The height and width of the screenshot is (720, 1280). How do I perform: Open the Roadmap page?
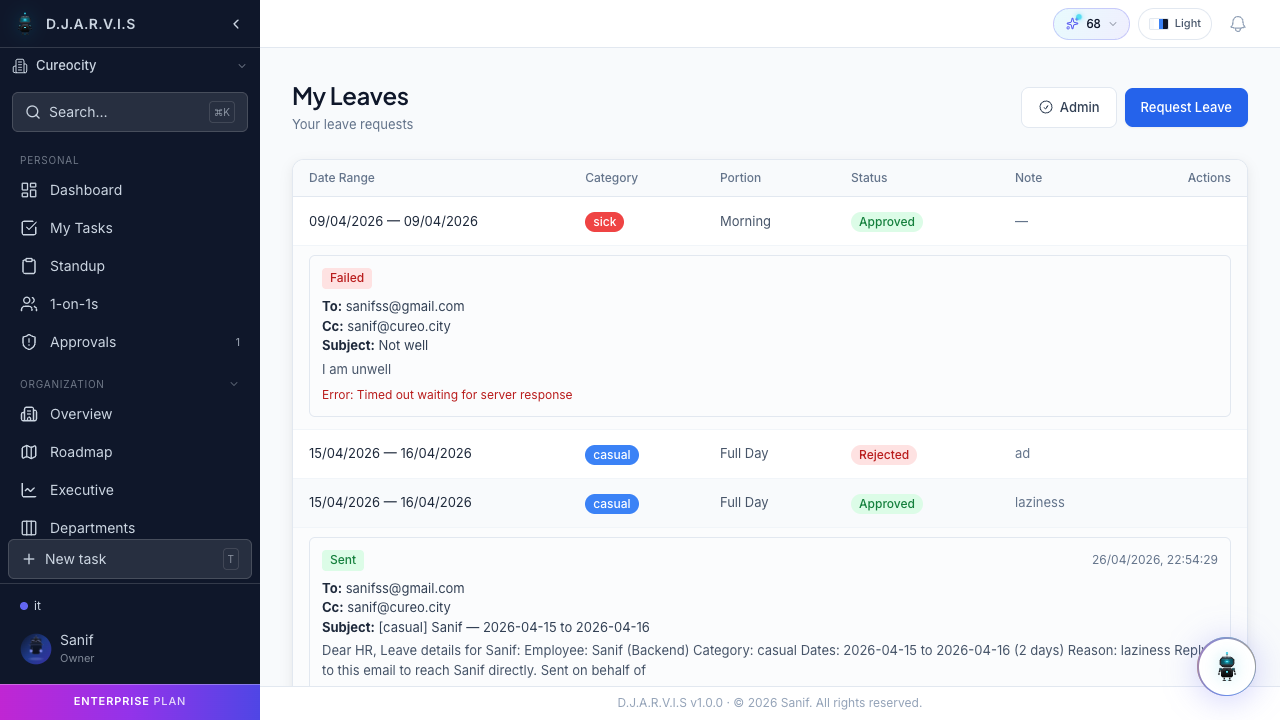coord(130,452)
